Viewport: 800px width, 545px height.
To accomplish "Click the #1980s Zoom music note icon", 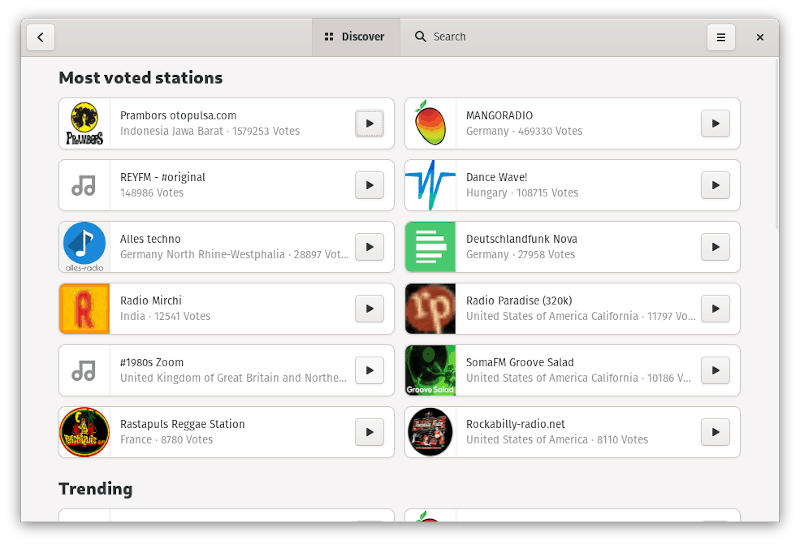I will pyautogui.click(x=84, y=370).
